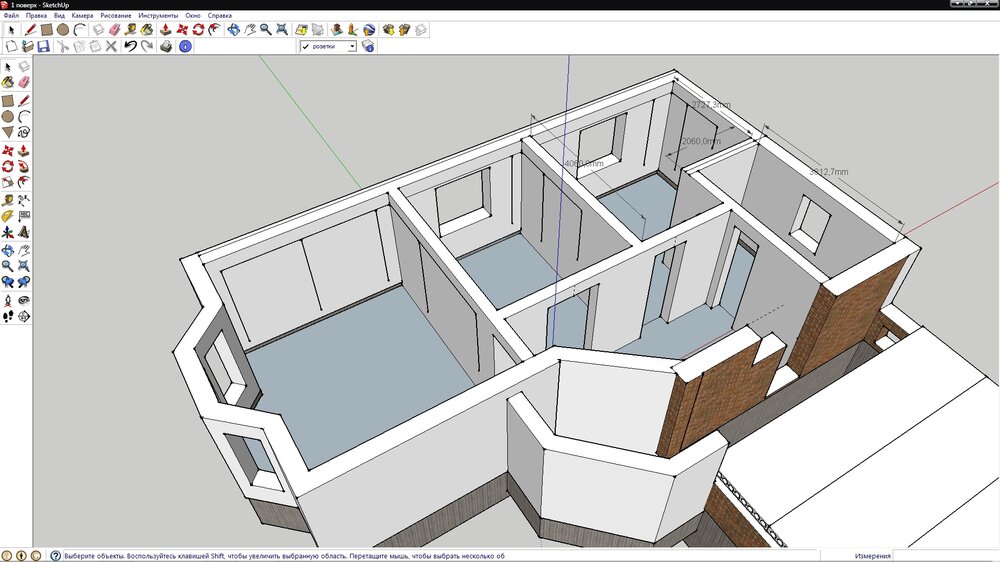Choose the 3D Text tool

point(23,232)
